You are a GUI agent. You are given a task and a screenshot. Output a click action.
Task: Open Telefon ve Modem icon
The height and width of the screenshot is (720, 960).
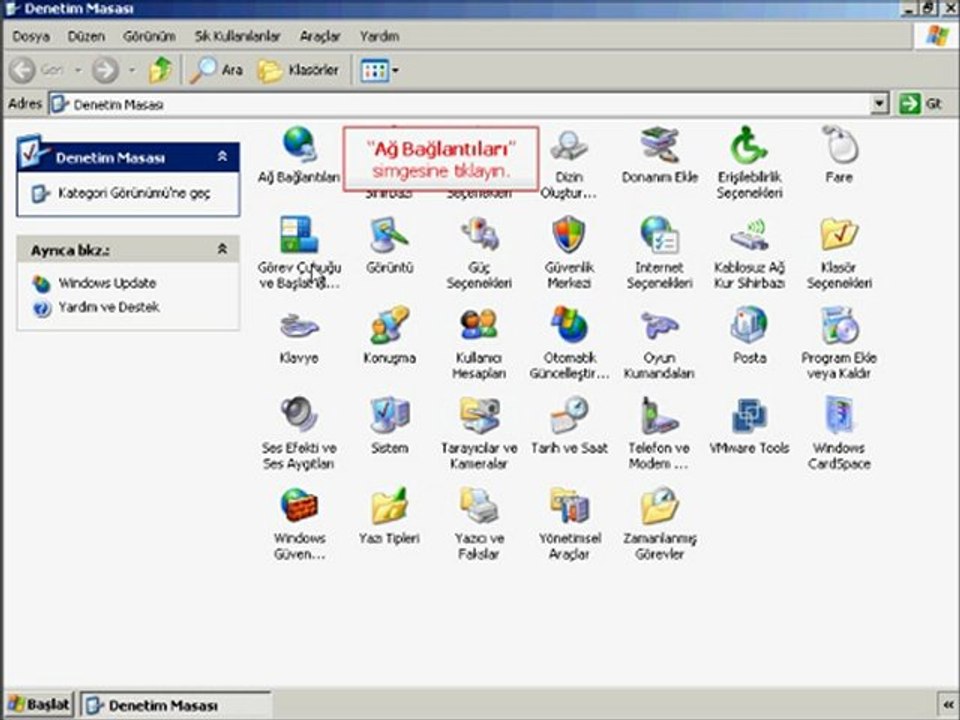click(x=659, y=415)
